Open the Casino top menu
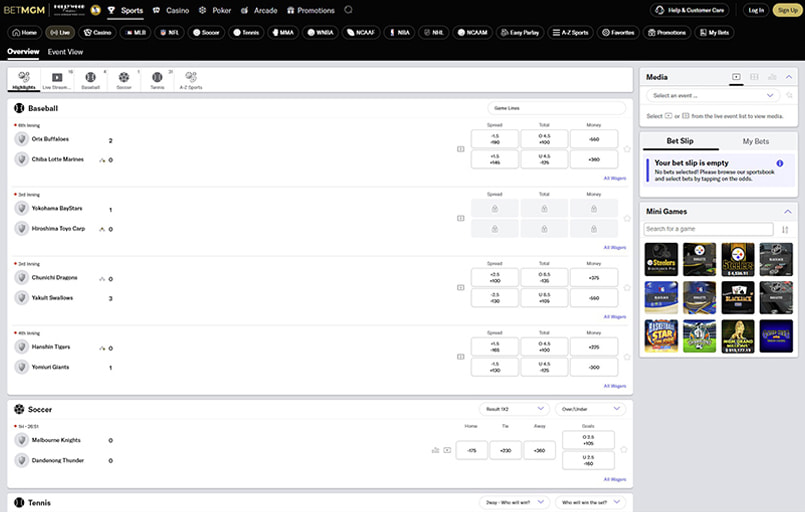Screen dimensions: 805x512 171,10
